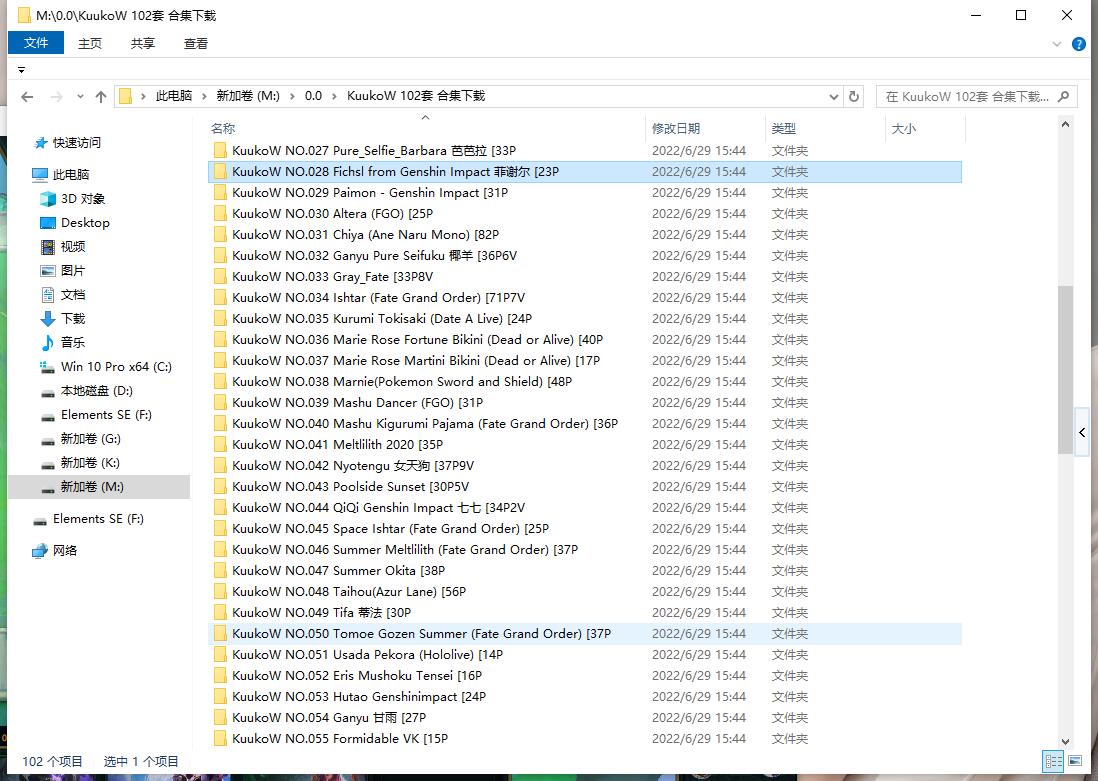Open address bar history dropdown
This screenshot has width=1098, height=781.
pyautogui.click(x=833, y=97)
